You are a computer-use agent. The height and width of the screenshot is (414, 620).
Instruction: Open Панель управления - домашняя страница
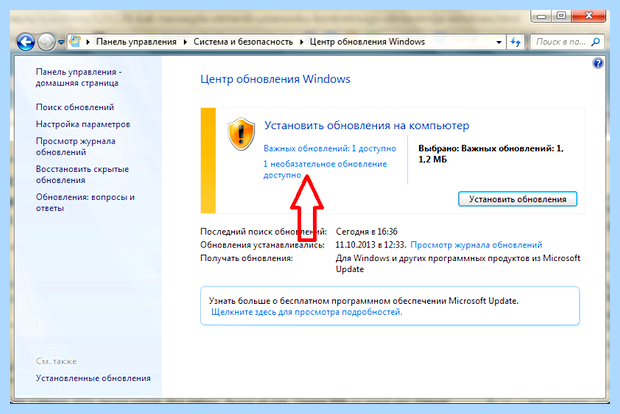(79, 78)
